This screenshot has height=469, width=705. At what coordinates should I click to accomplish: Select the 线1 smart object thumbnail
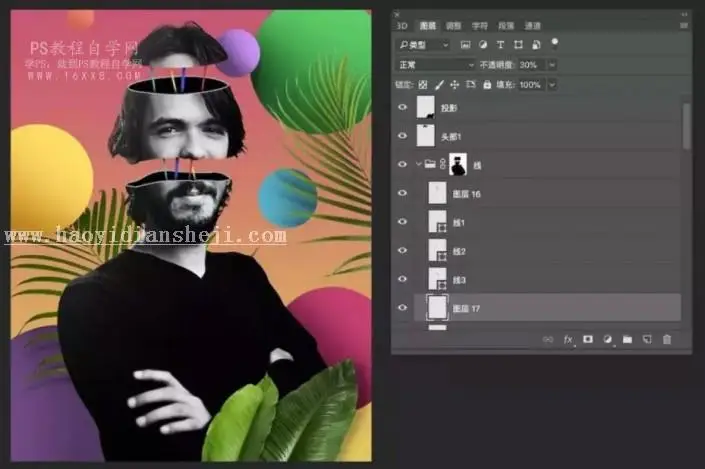[437, 222]
